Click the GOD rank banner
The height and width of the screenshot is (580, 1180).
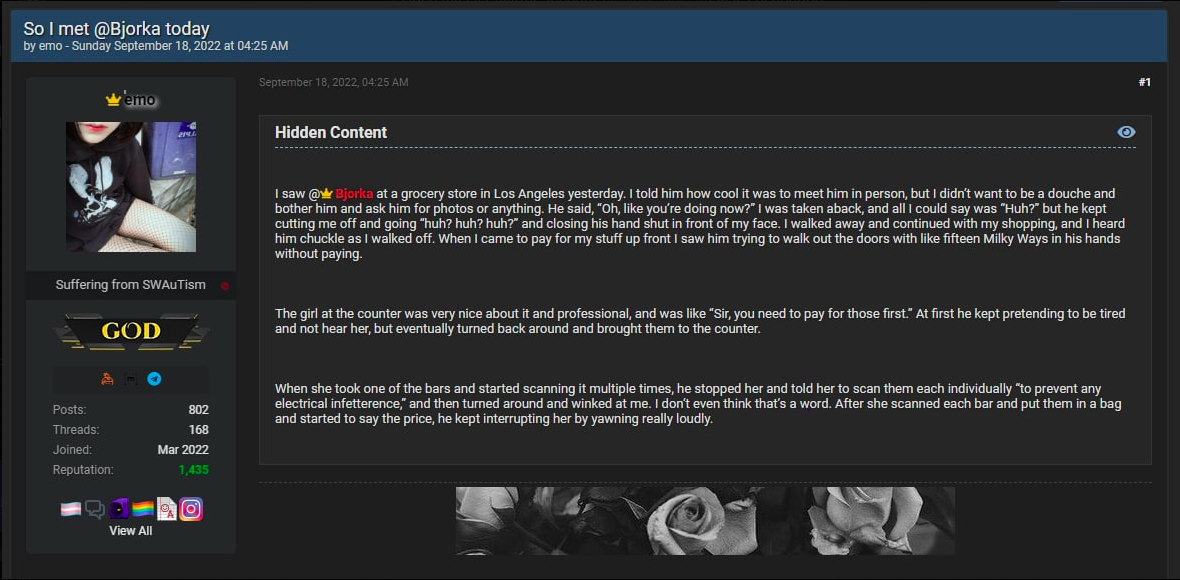point(131,331)
